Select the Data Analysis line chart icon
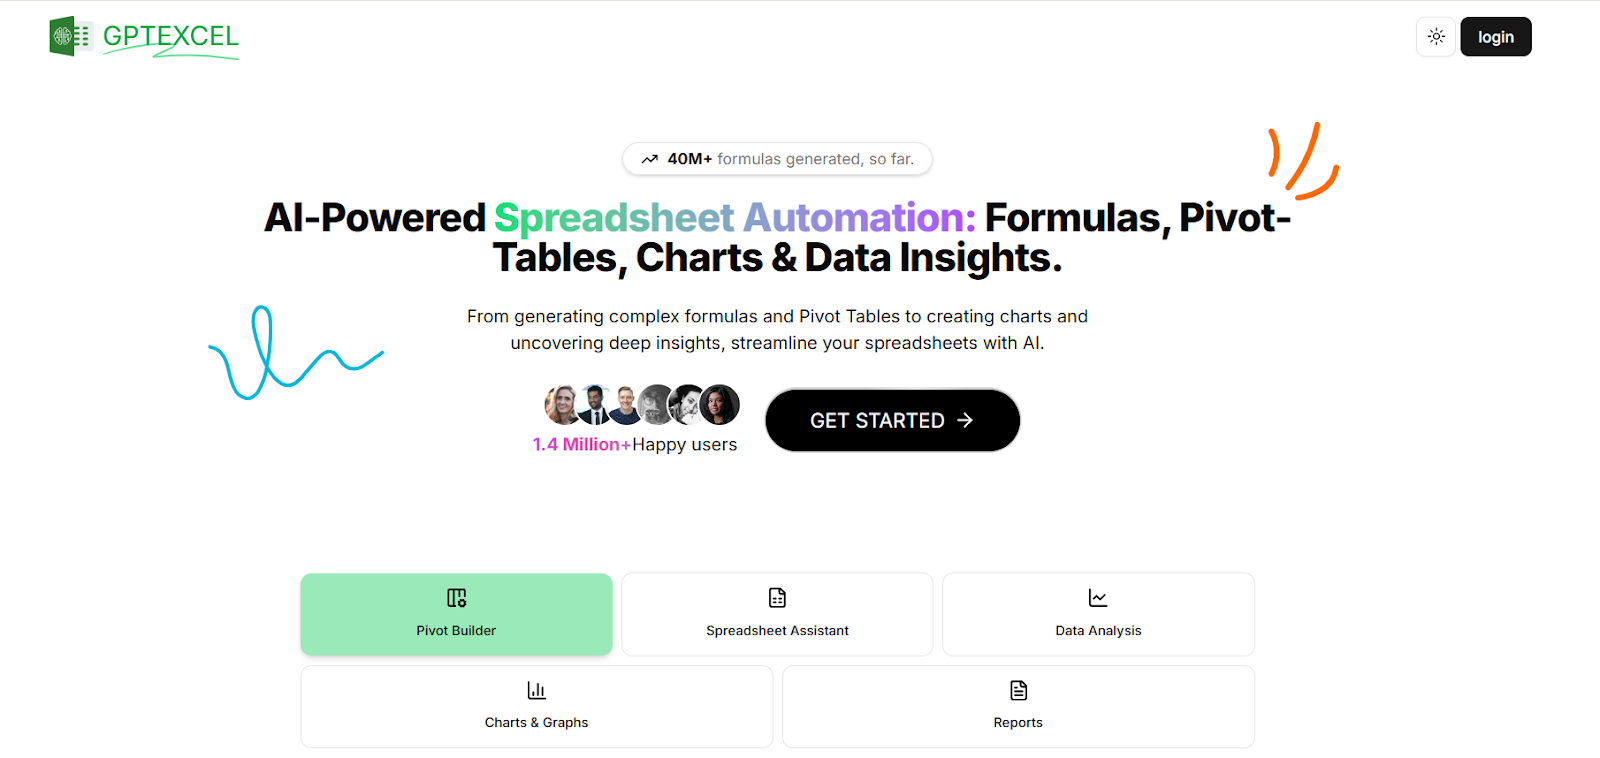Image resolution: width=1600 pixels, height=758 pixels. click(1097, 596)
